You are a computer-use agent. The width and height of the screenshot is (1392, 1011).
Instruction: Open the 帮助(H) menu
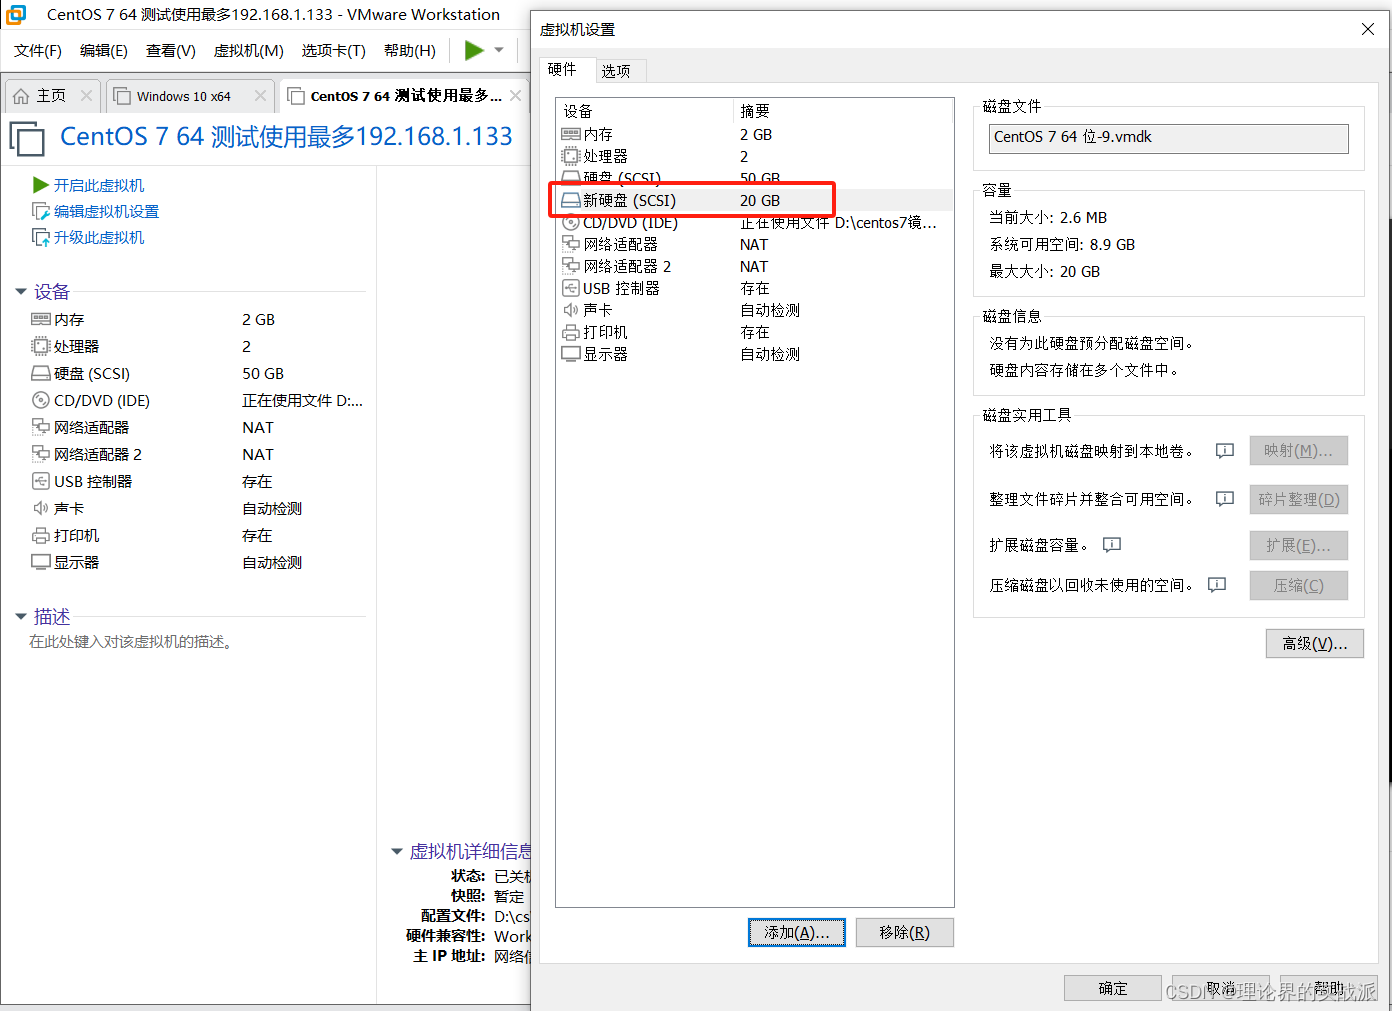(410, 50)
